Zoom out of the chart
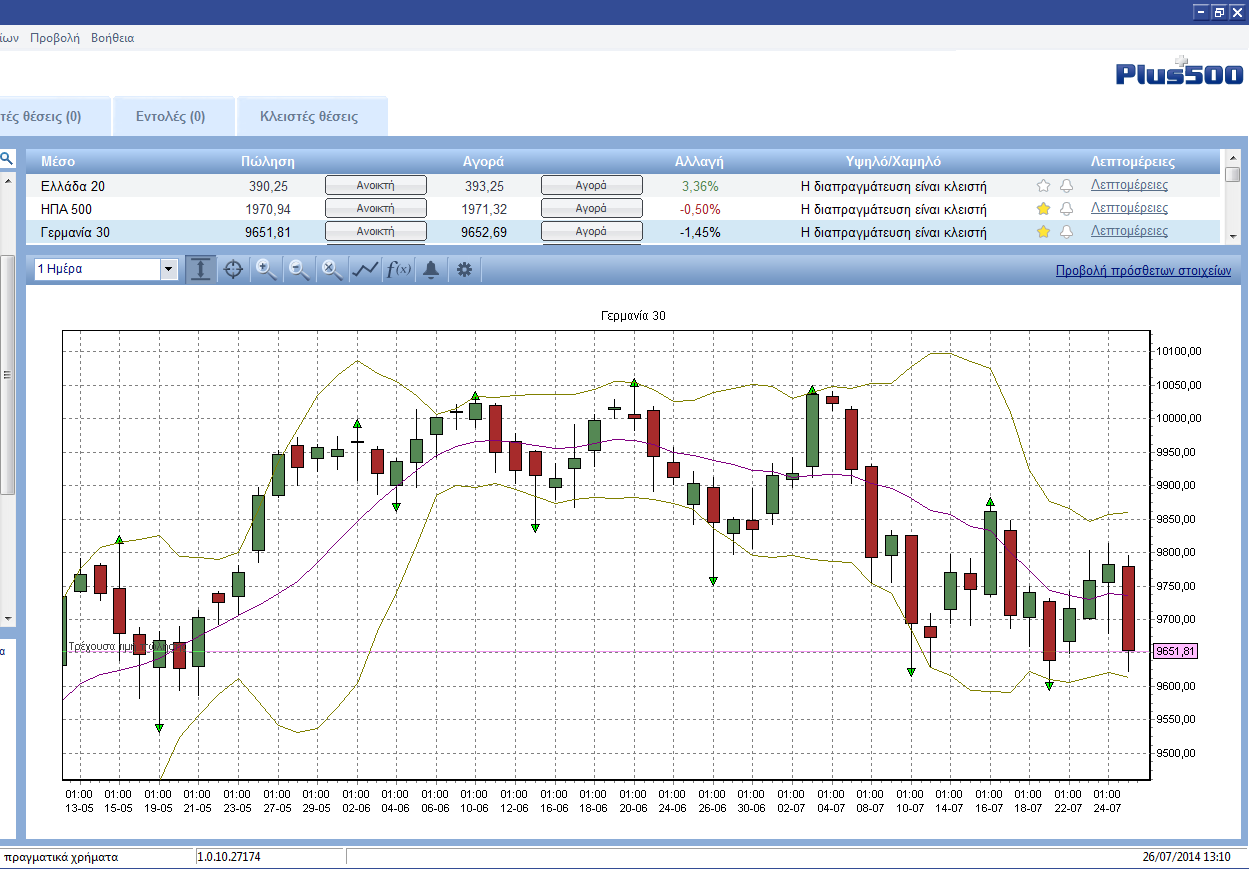Screen dimensions: 1249x869 click(299, 270)
